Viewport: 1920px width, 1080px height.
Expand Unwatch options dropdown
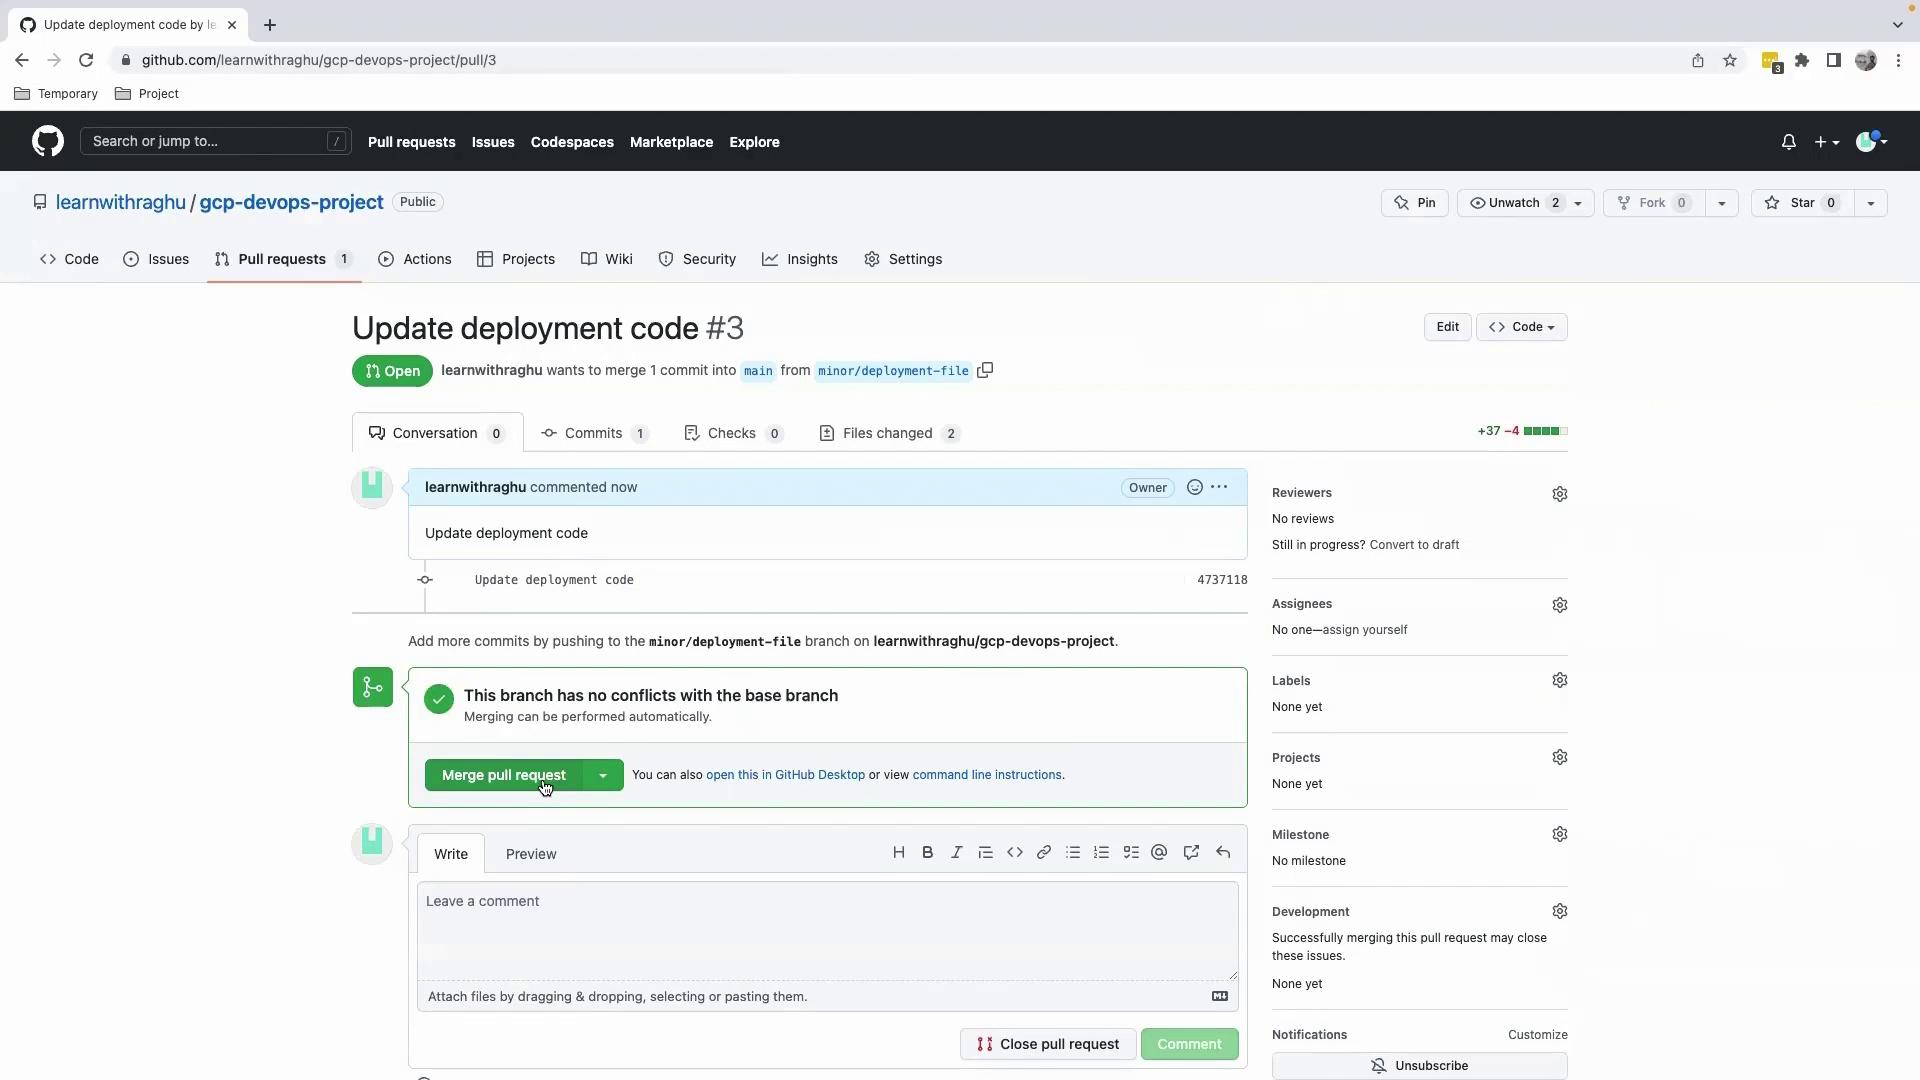(x=1578, y=203)
